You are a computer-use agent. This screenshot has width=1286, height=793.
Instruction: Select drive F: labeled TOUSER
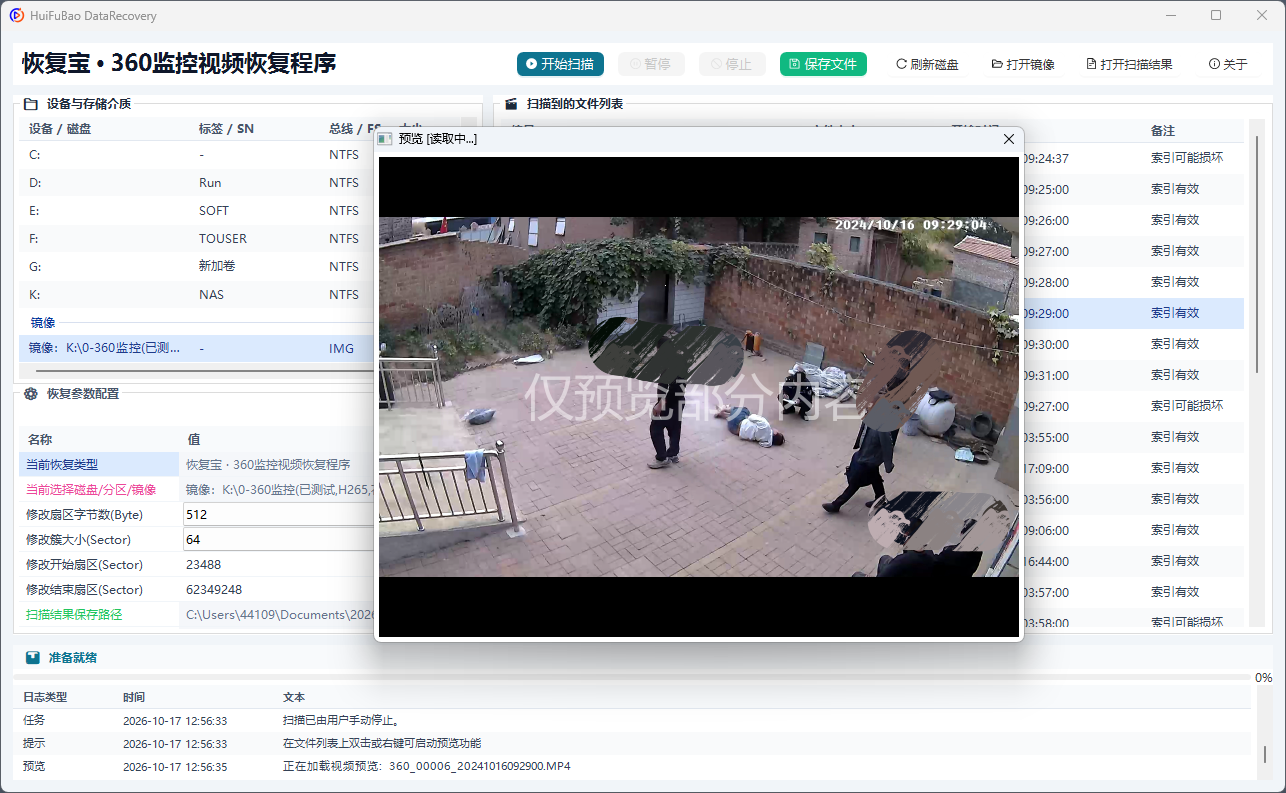[197, 239]
